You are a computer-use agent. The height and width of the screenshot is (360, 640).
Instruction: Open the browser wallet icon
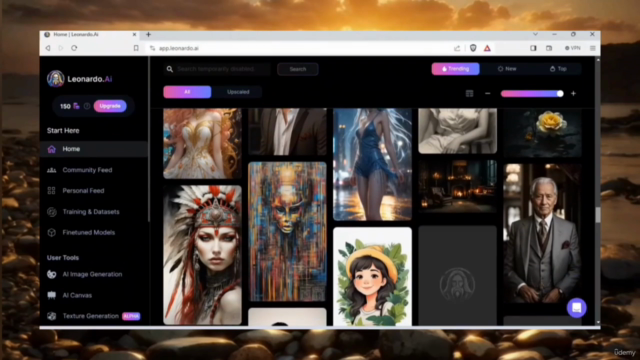click(549, 48)
